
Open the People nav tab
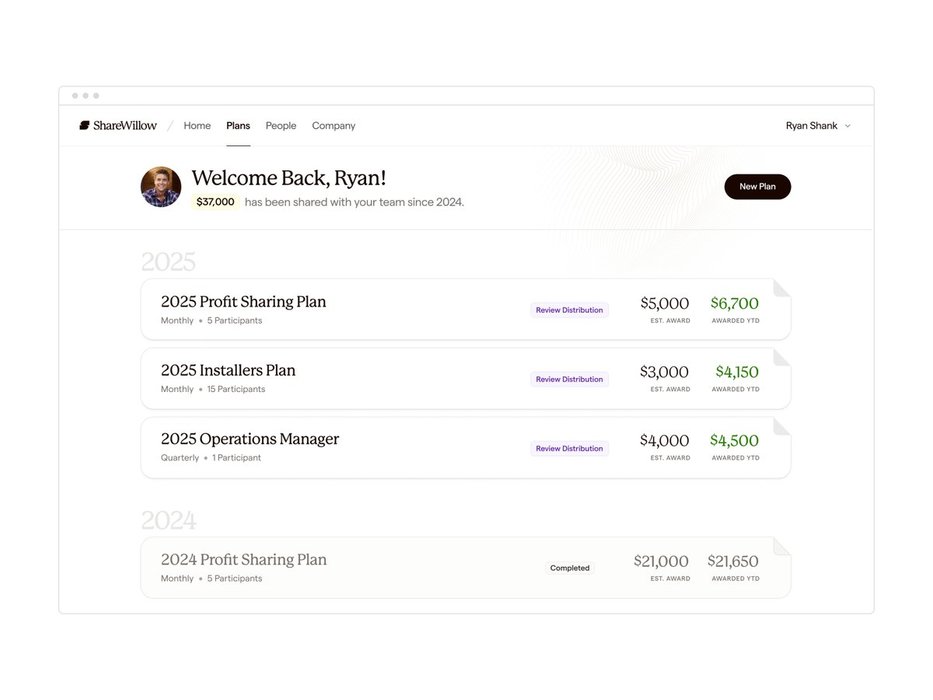281,126
